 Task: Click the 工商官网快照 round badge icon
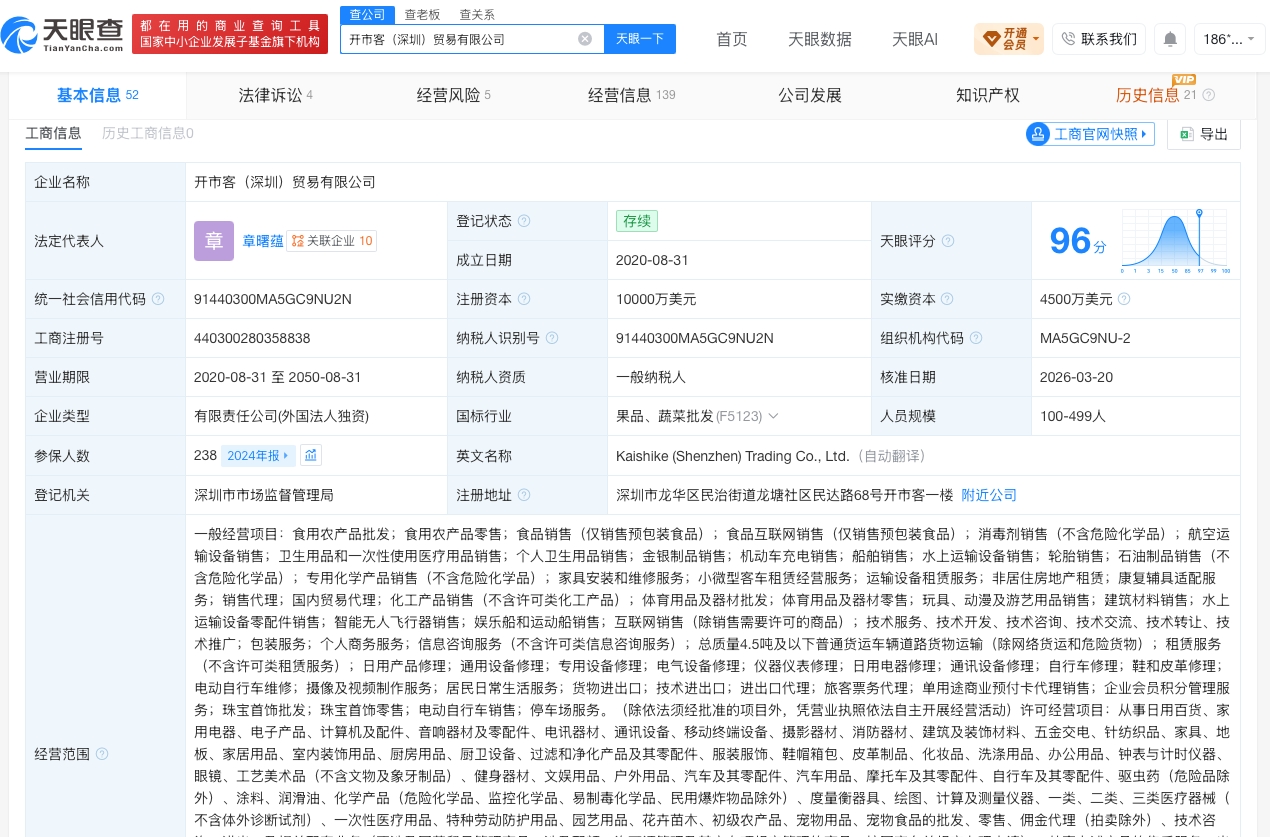(x=1038, y=134)
